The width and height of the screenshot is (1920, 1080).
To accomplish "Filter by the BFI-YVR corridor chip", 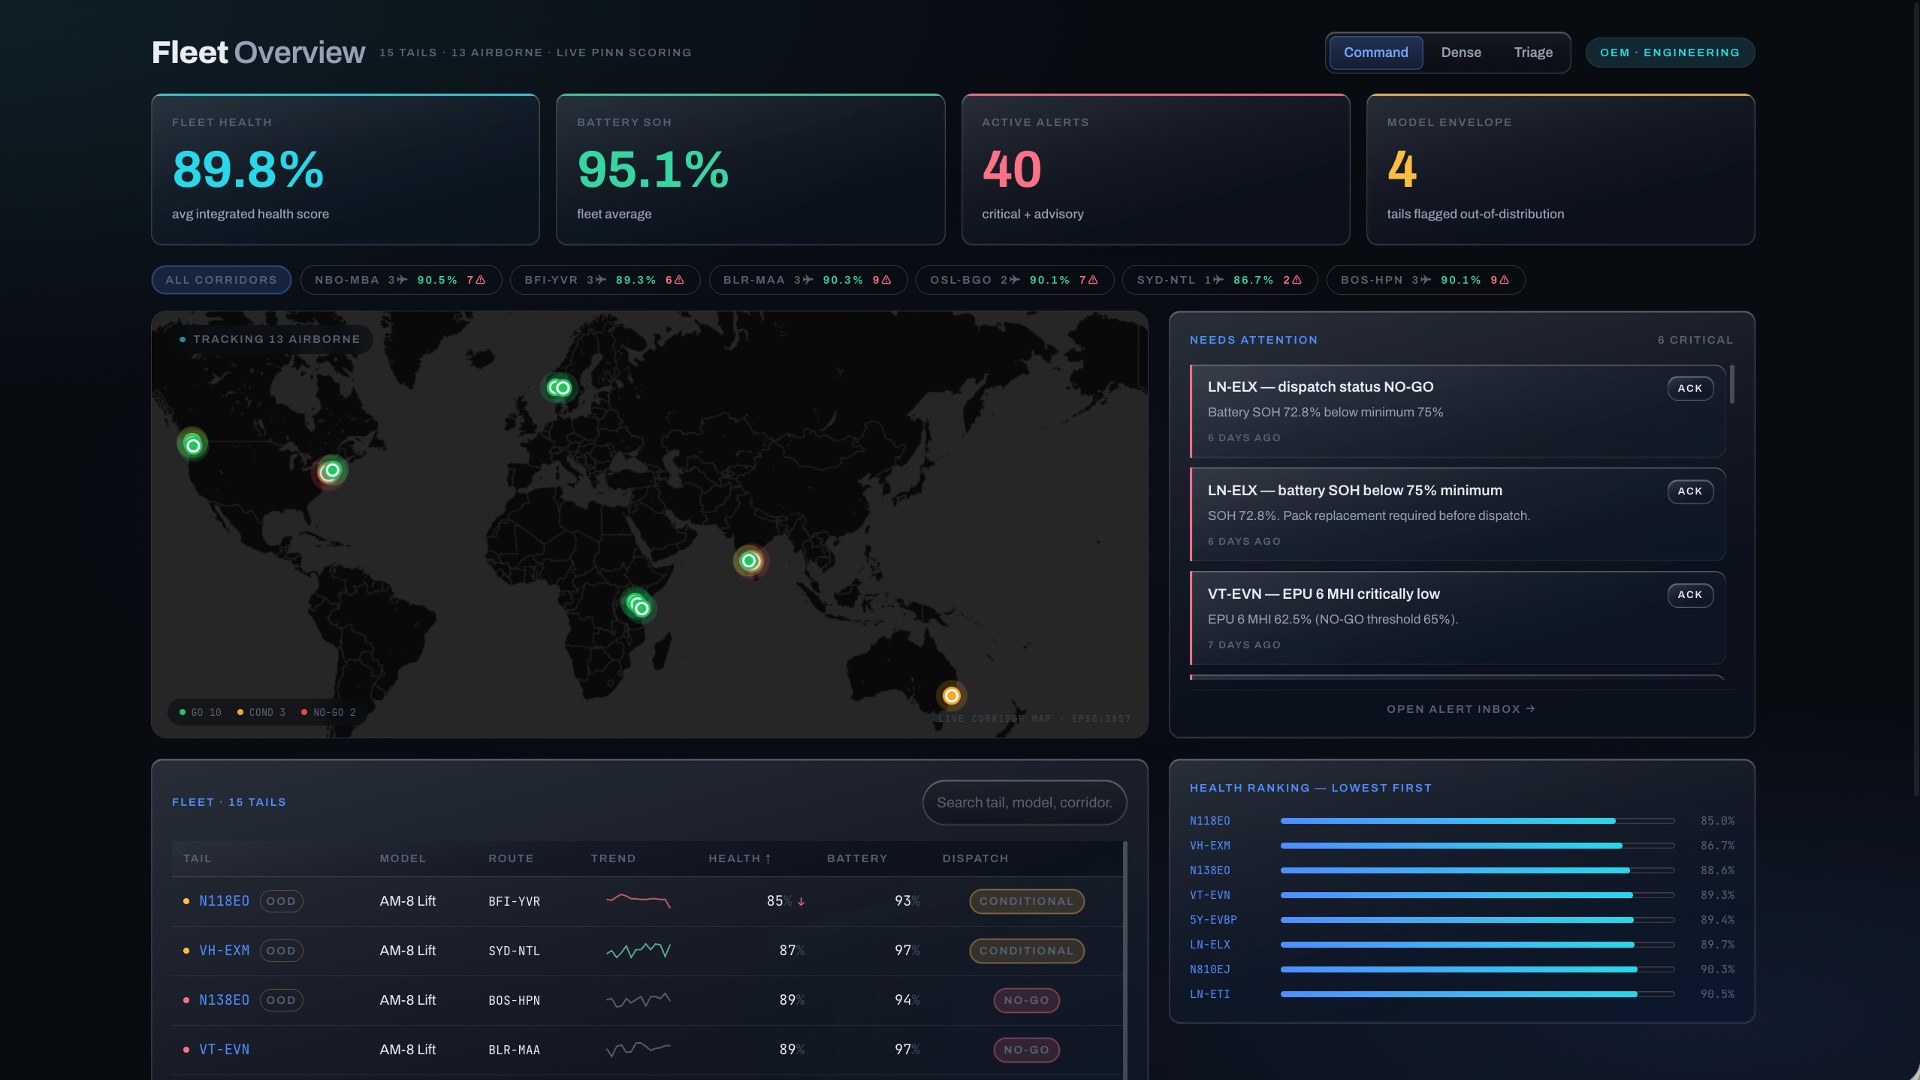I will pos(604,280).
